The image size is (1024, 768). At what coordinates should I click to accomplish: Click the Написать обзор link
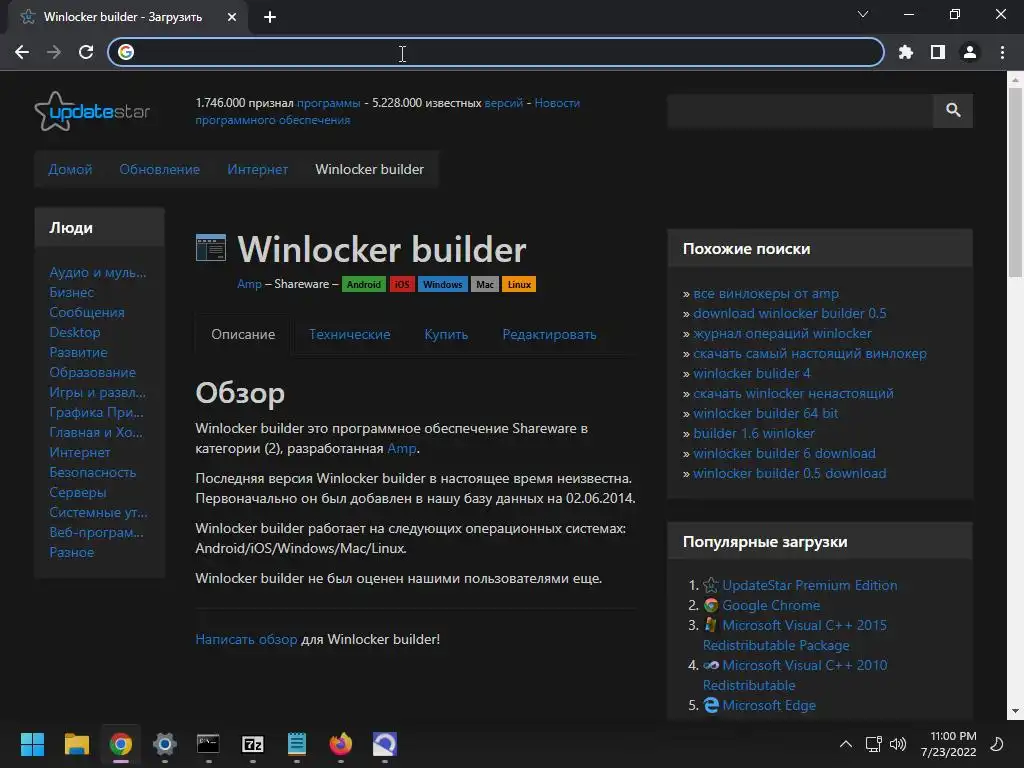[x=246, y=639]
